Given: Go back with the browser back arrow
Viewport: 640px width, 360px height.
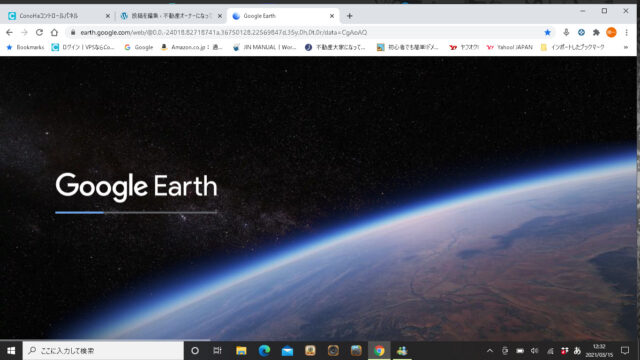Looking at the screenshot, I should tap(9, 32).
